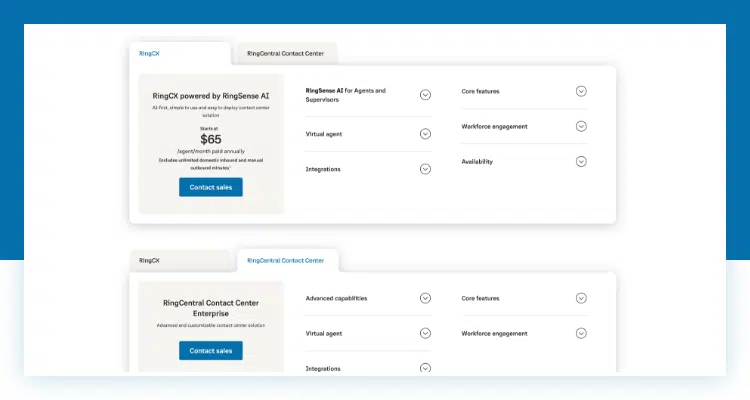Switch to RingCentral Contact Center tab in upper panel

(x=286, y=54)
